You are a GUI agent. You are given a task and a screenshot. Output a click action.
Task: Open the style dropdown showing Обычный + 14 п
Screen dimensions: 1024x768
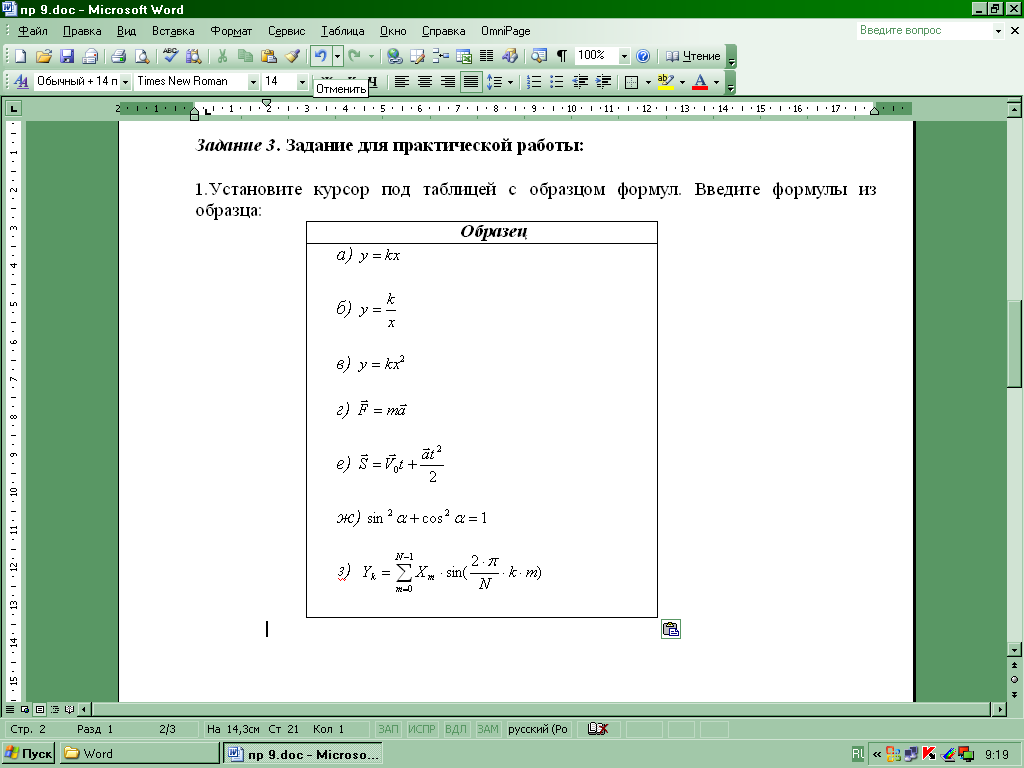pyautogui.click(x=125, y=82)
